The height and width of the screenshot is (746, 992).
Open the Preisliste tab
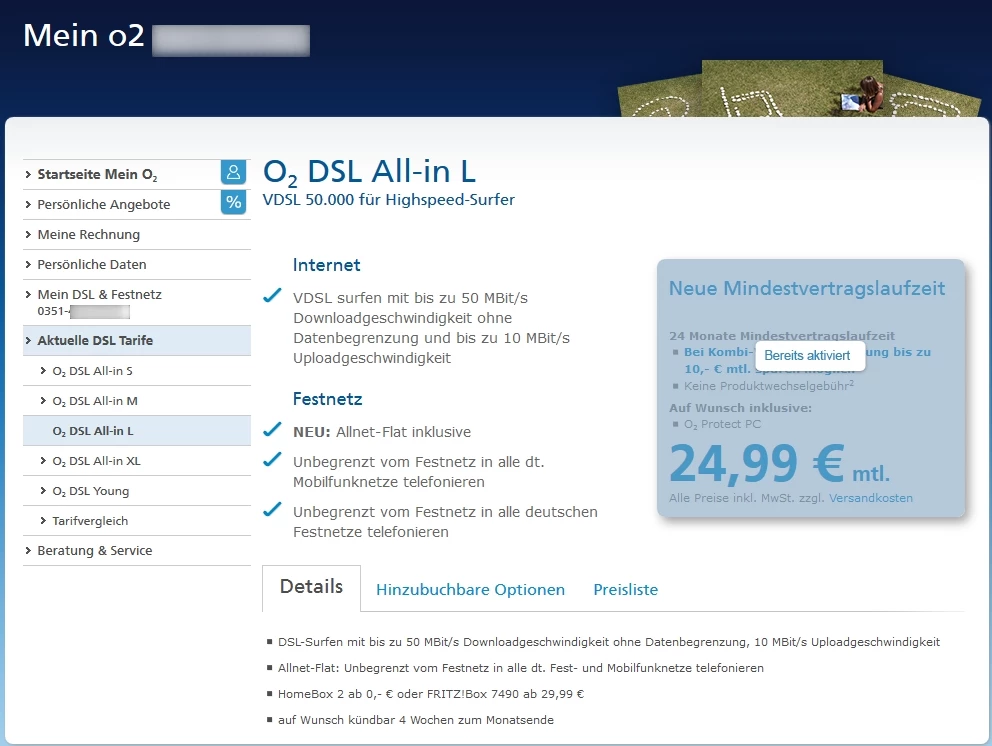click(x=626, y=590)
